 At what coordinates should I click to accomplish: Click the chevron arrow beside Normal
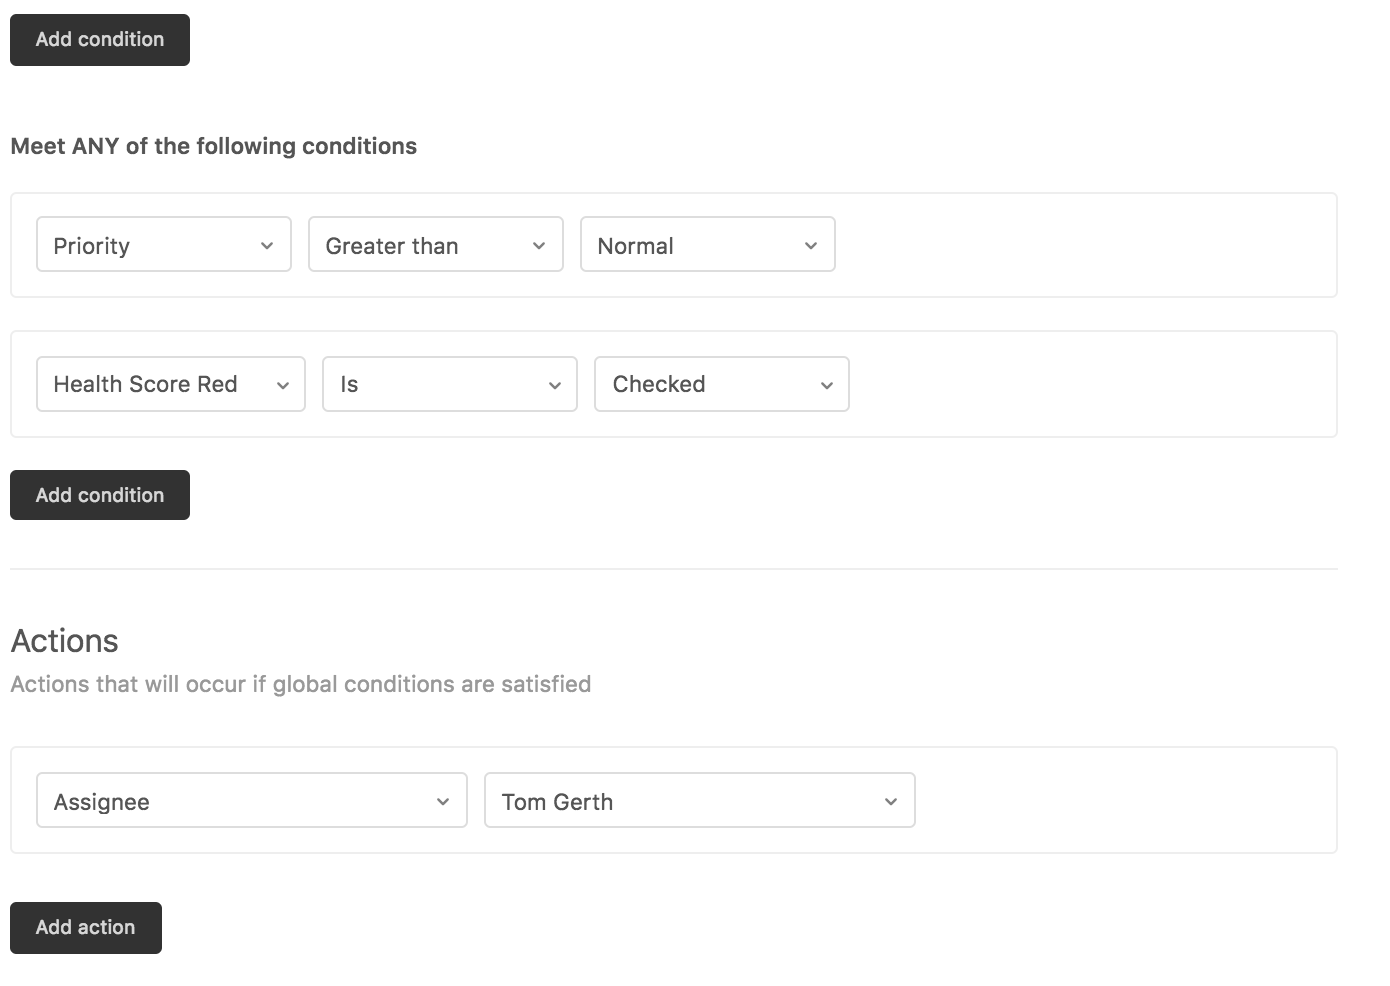[811, 246]
